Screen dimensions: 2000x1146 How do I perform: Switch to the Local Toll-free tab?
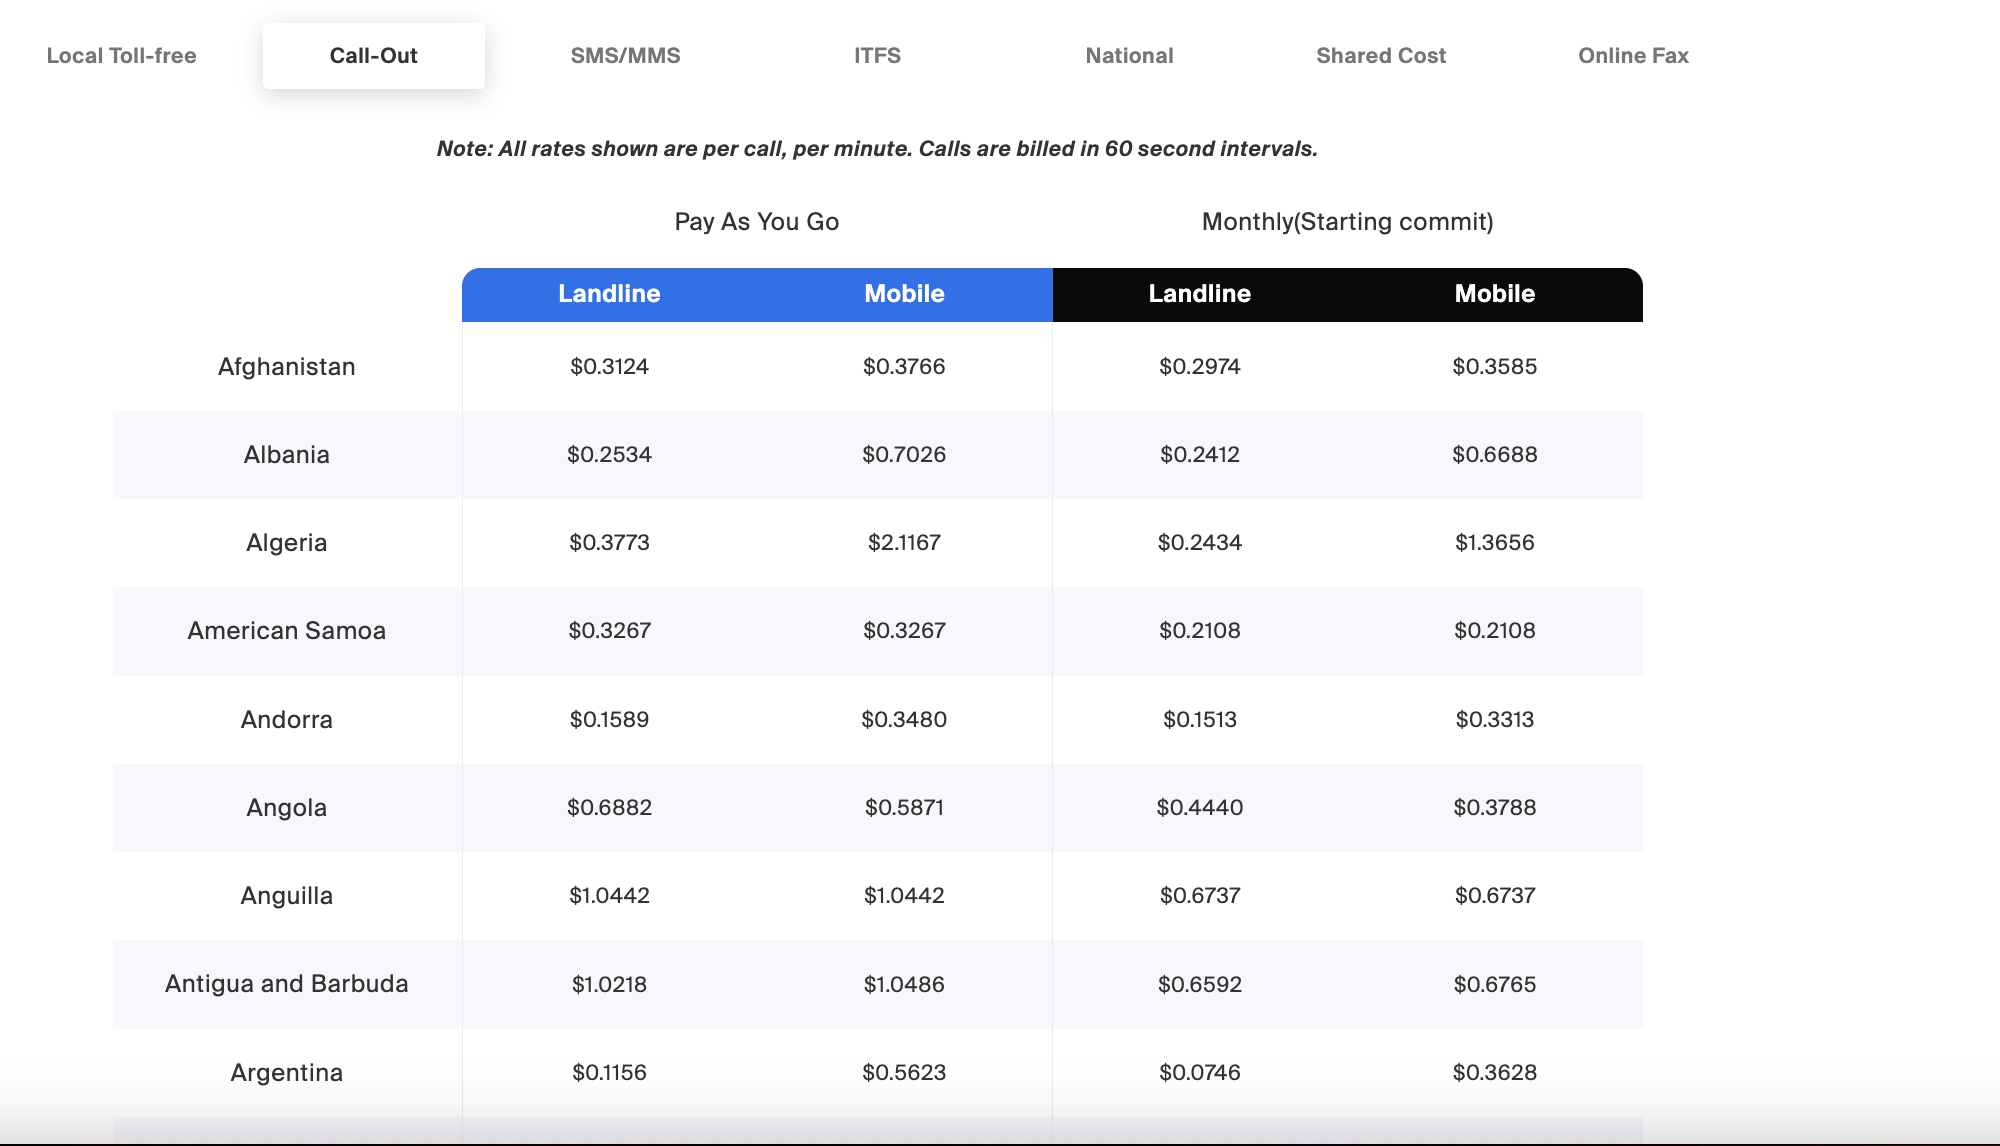point(121,56)
